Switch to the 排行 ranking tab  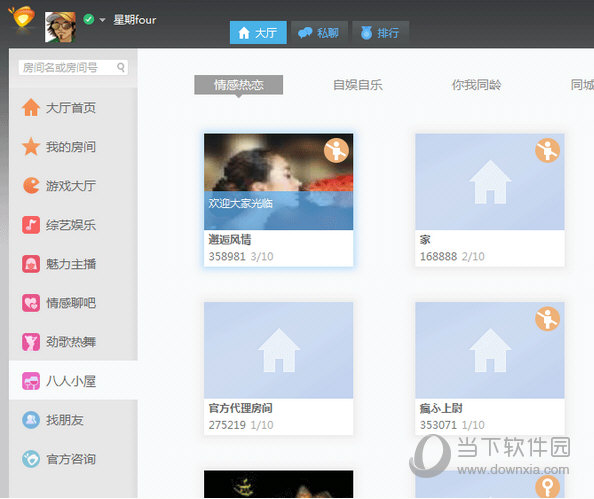pos(381,33)
